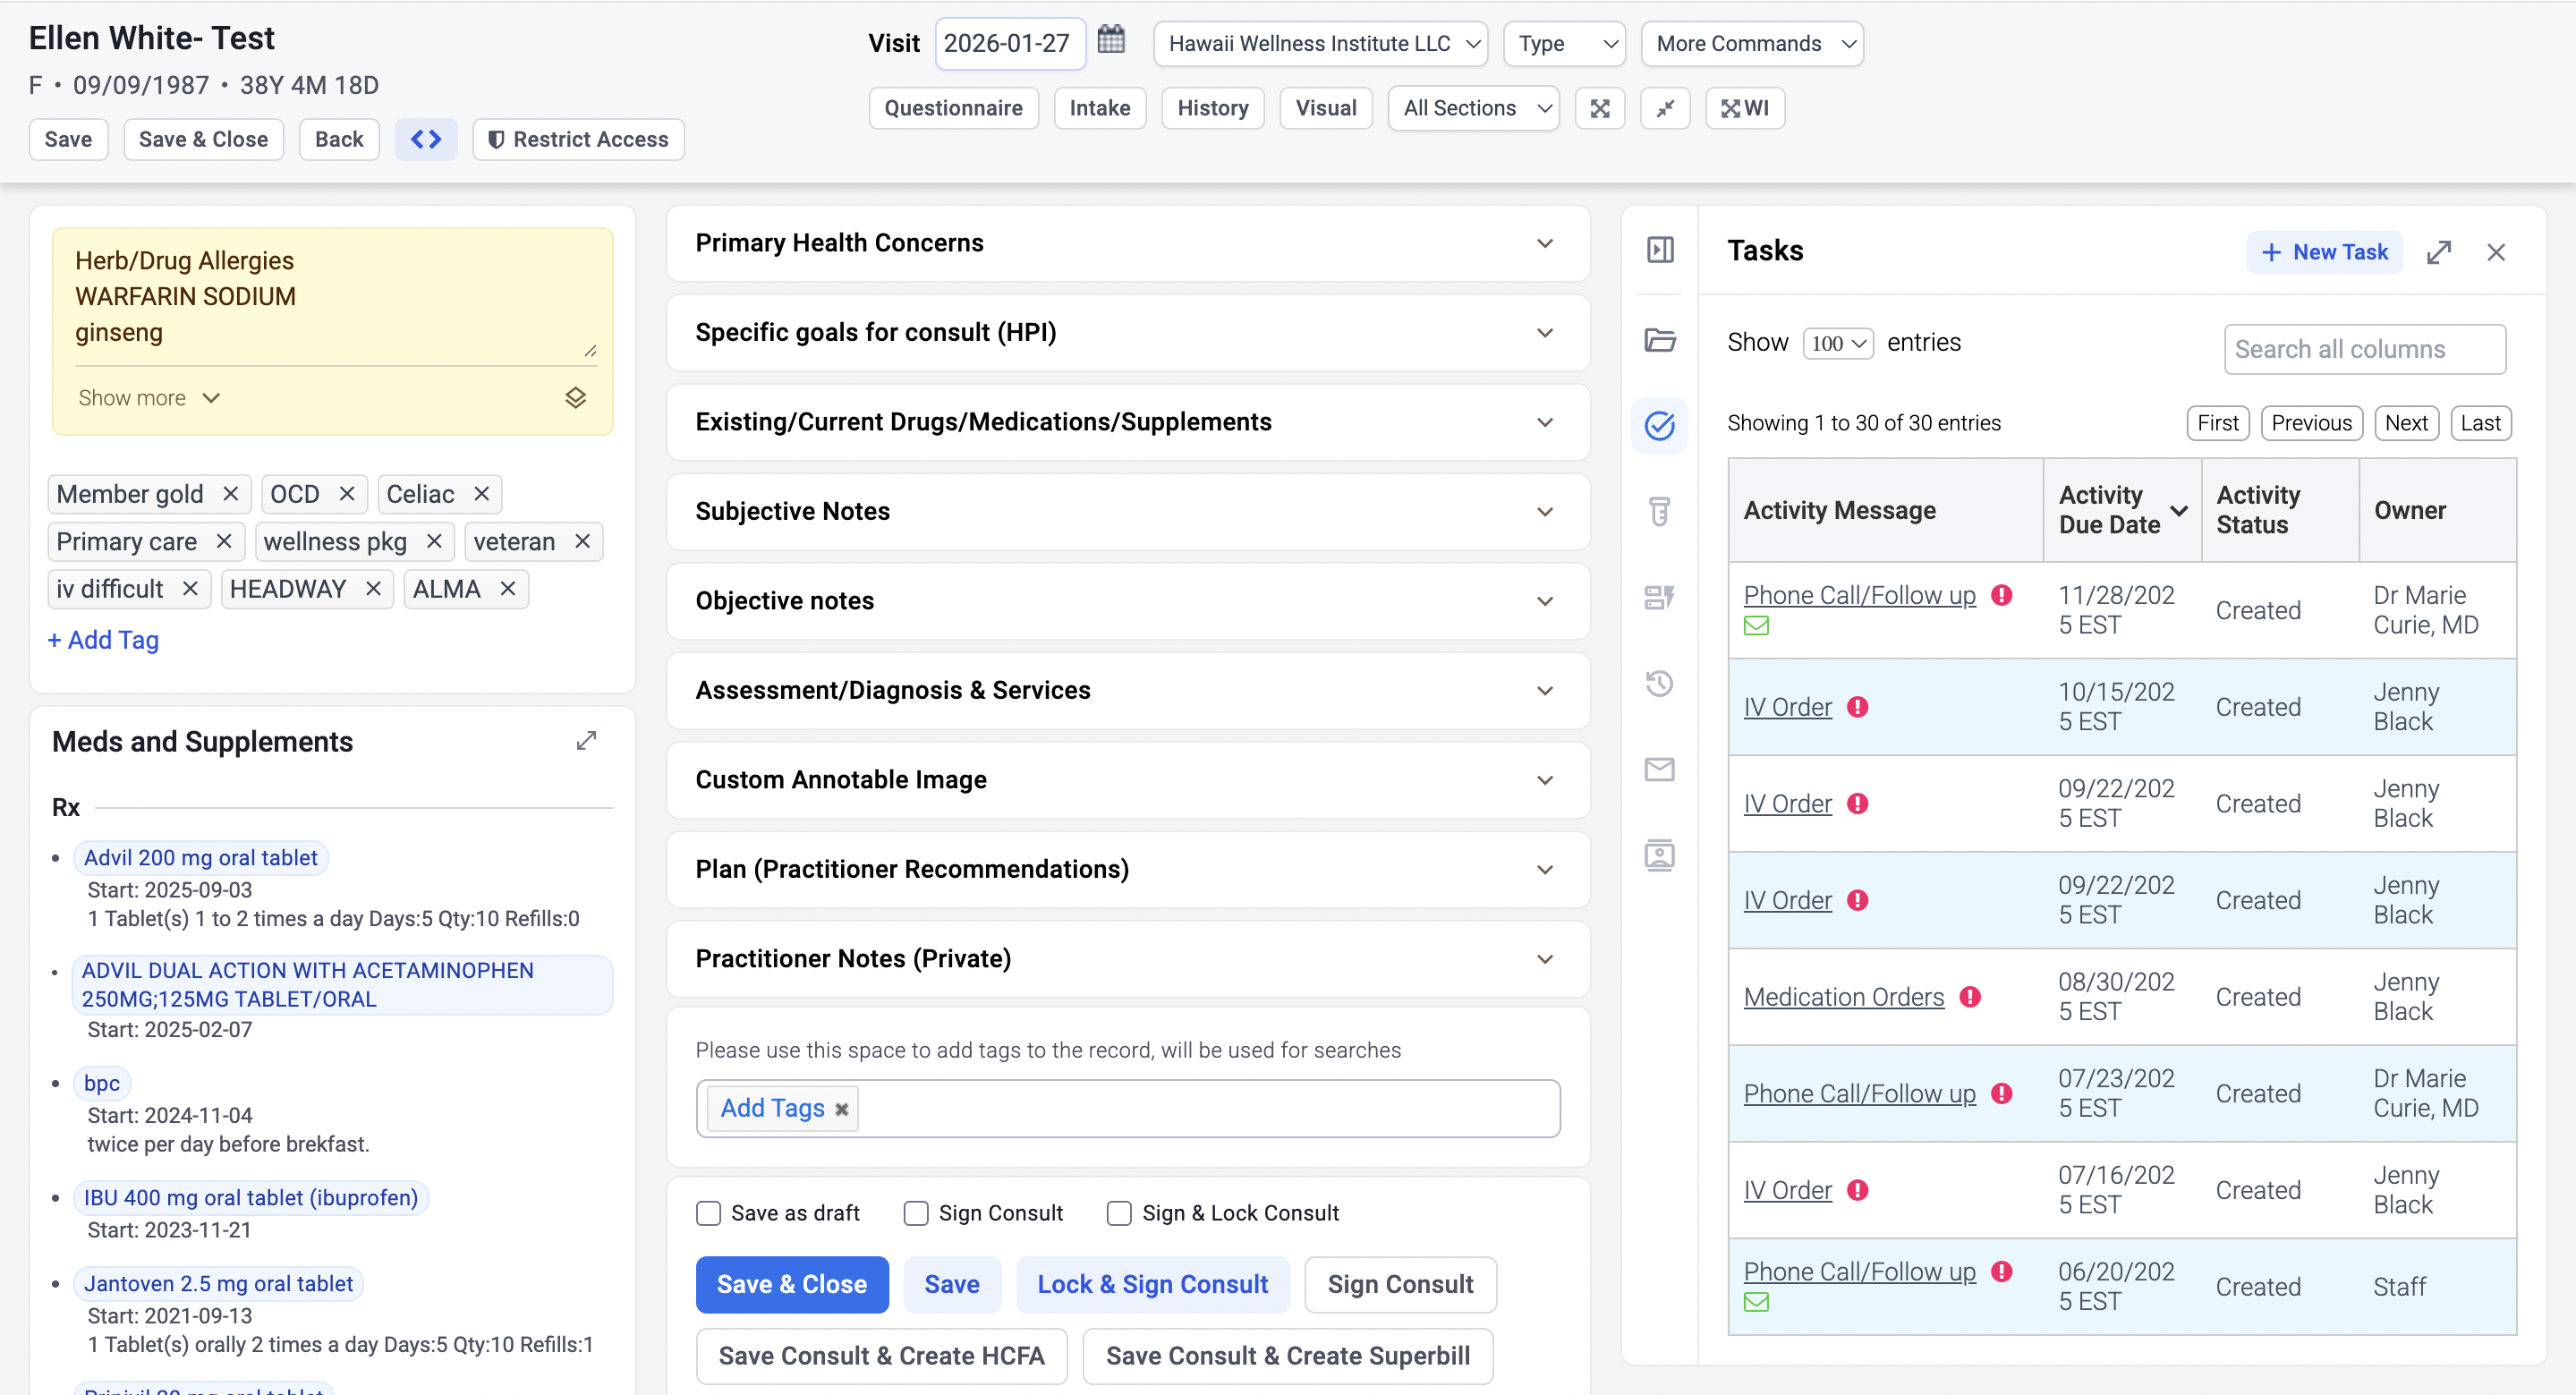The width and height of the screenshot is (2576, 1395).
Task: Click the New Task button
Action: click(x=2324, y=251)
